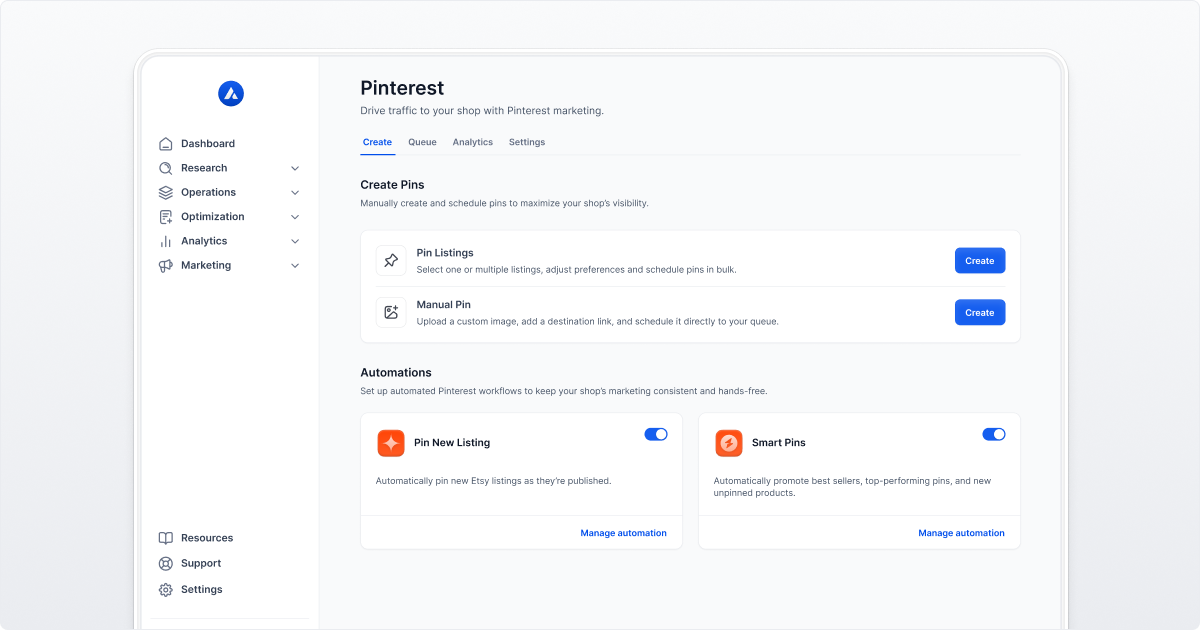Open Resources in the sidebar

[207, 538]
